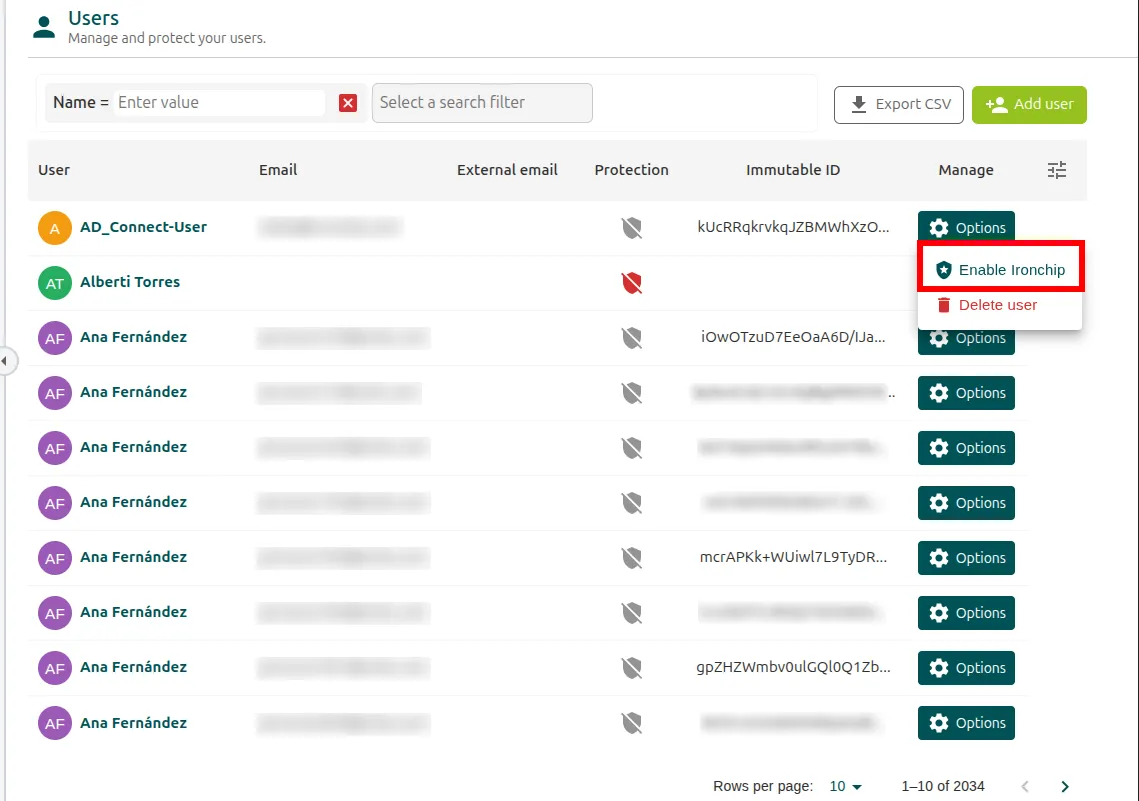Open the AD_Connect-User name link
The image size is (1139, 801).
coord(143,227)
